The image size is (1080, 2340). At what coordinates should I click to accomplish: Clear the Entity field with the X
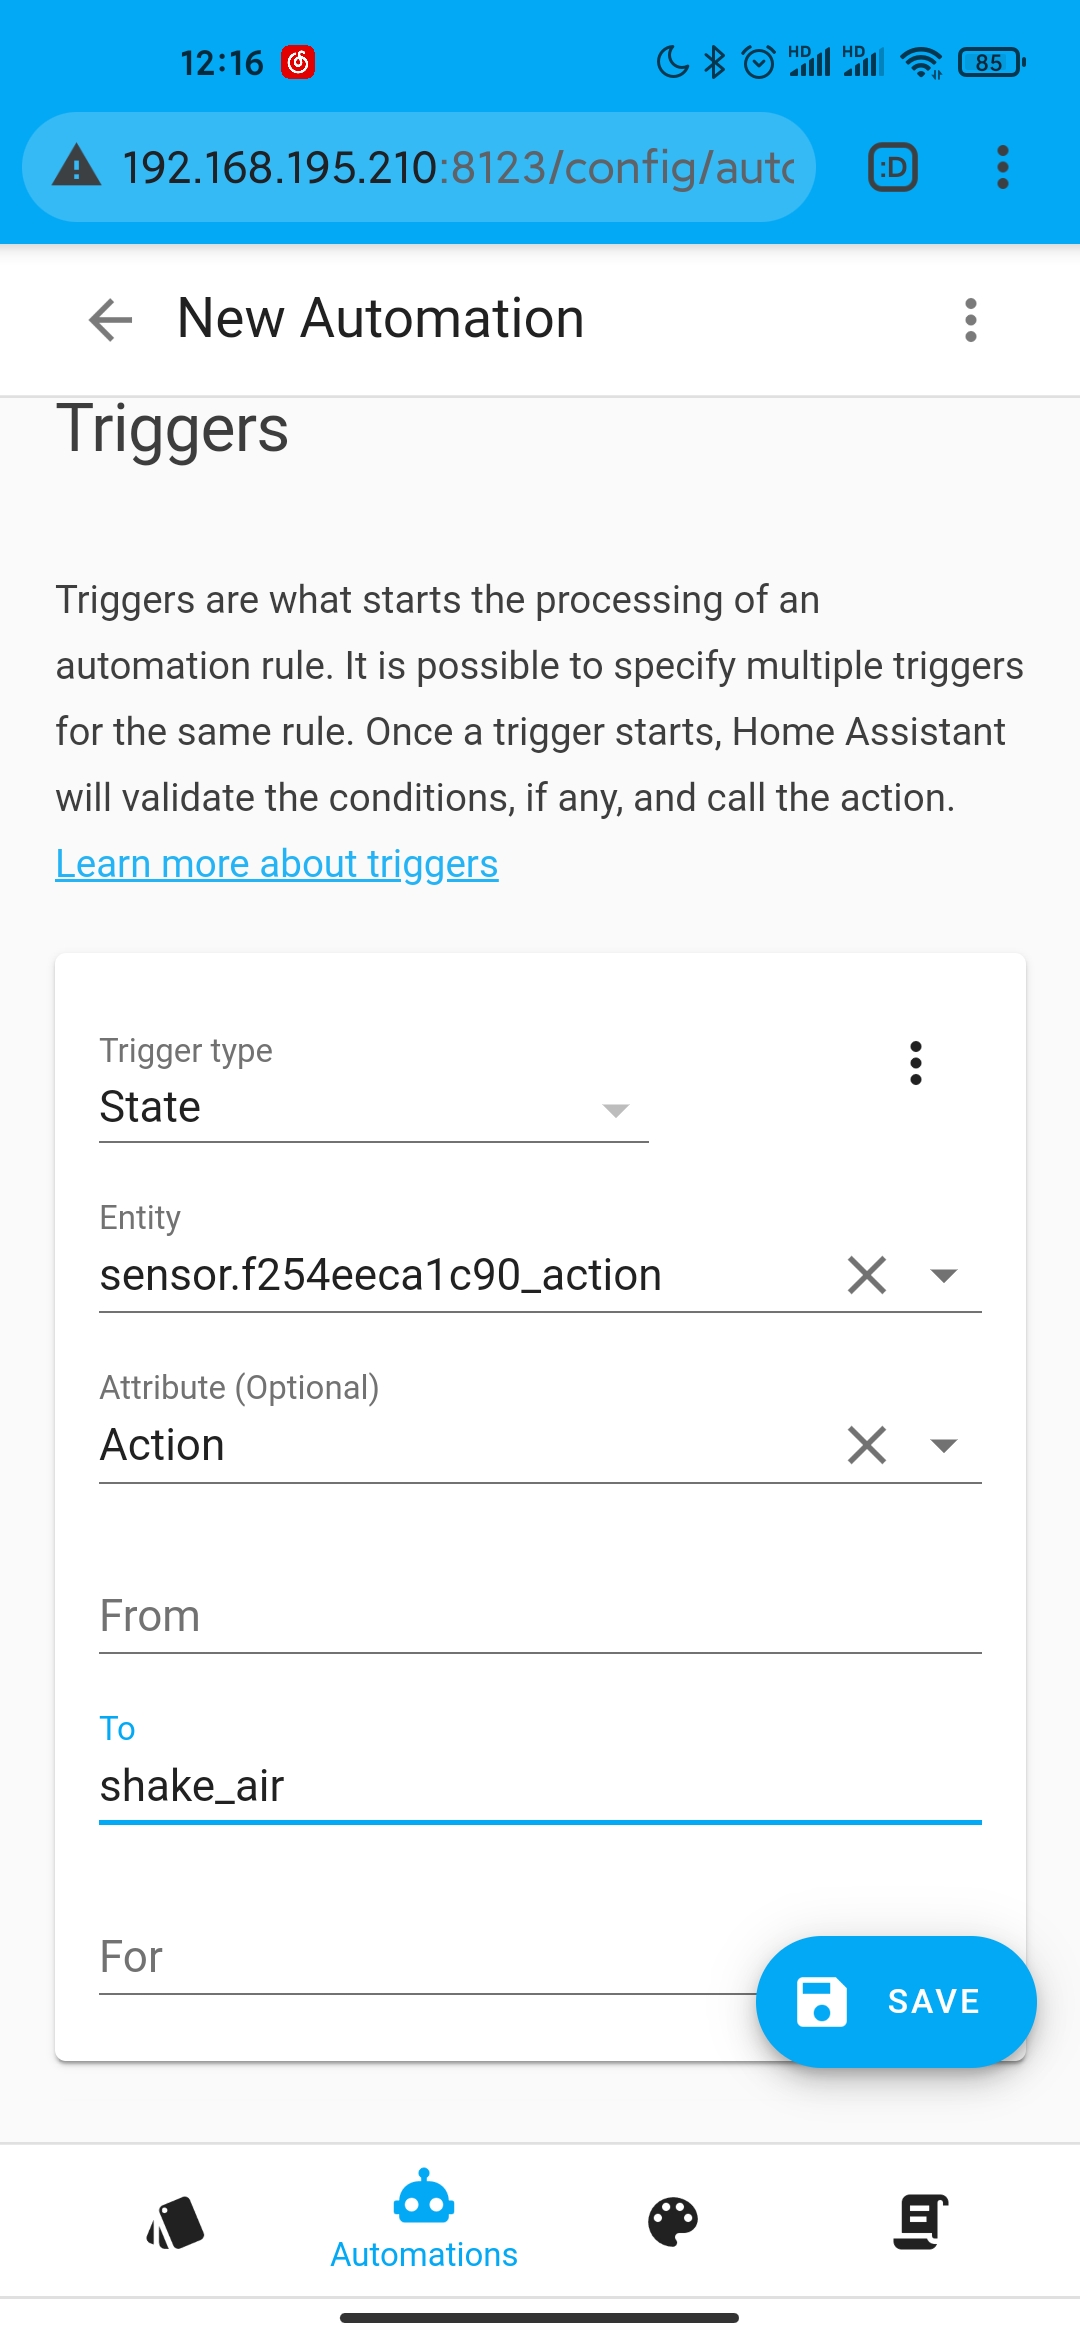pos(866,1274)
